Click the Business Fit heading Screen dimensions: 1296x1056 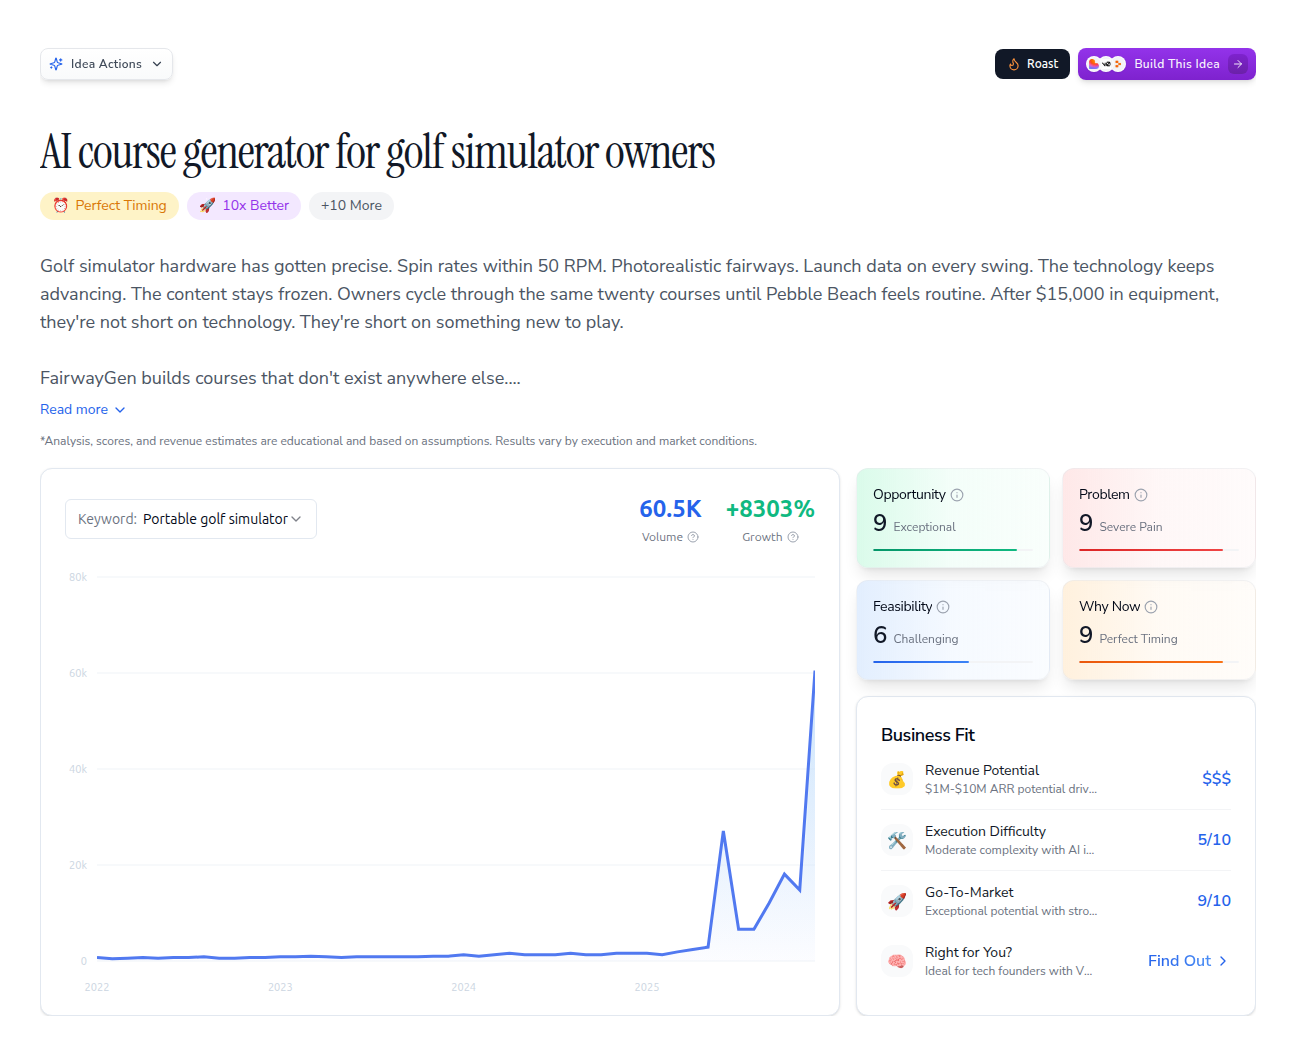pos(928,735)
